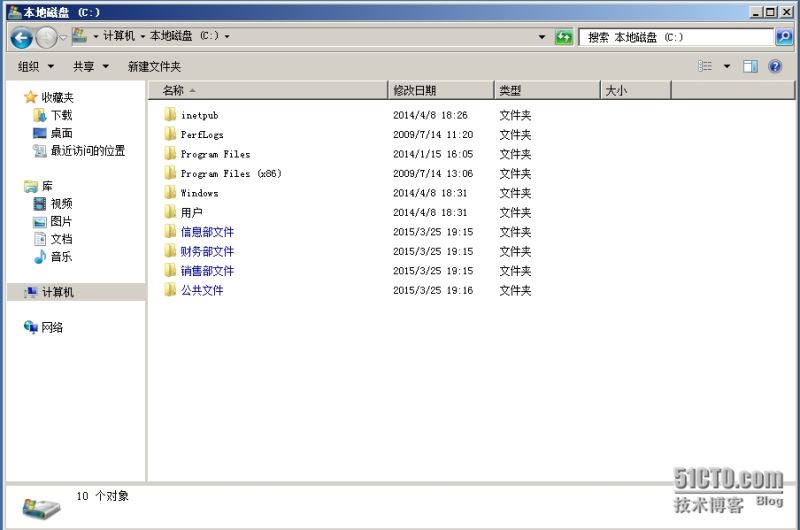
Task: Expand the view options dropdown arrow
Action: click(x=727, y=66)
